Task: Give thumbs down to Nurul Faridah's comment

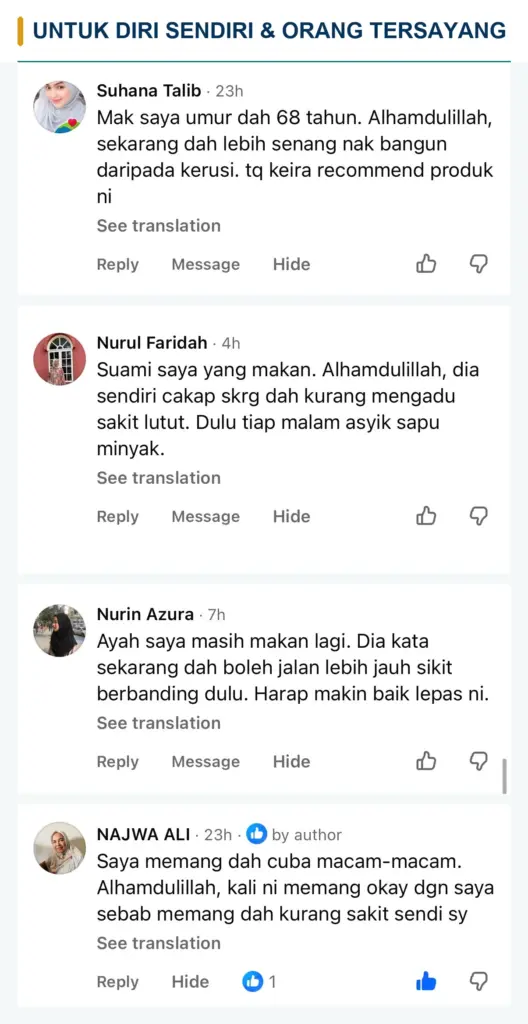Action: tap(480, 516)
